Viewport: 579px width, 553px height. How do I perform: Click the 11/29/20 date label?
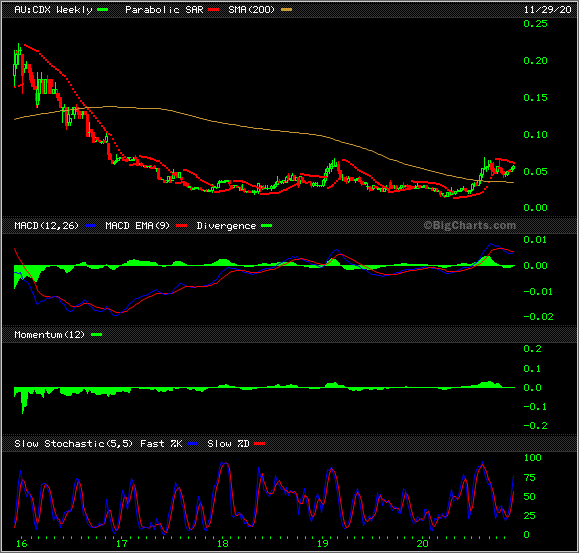(548, 10)
